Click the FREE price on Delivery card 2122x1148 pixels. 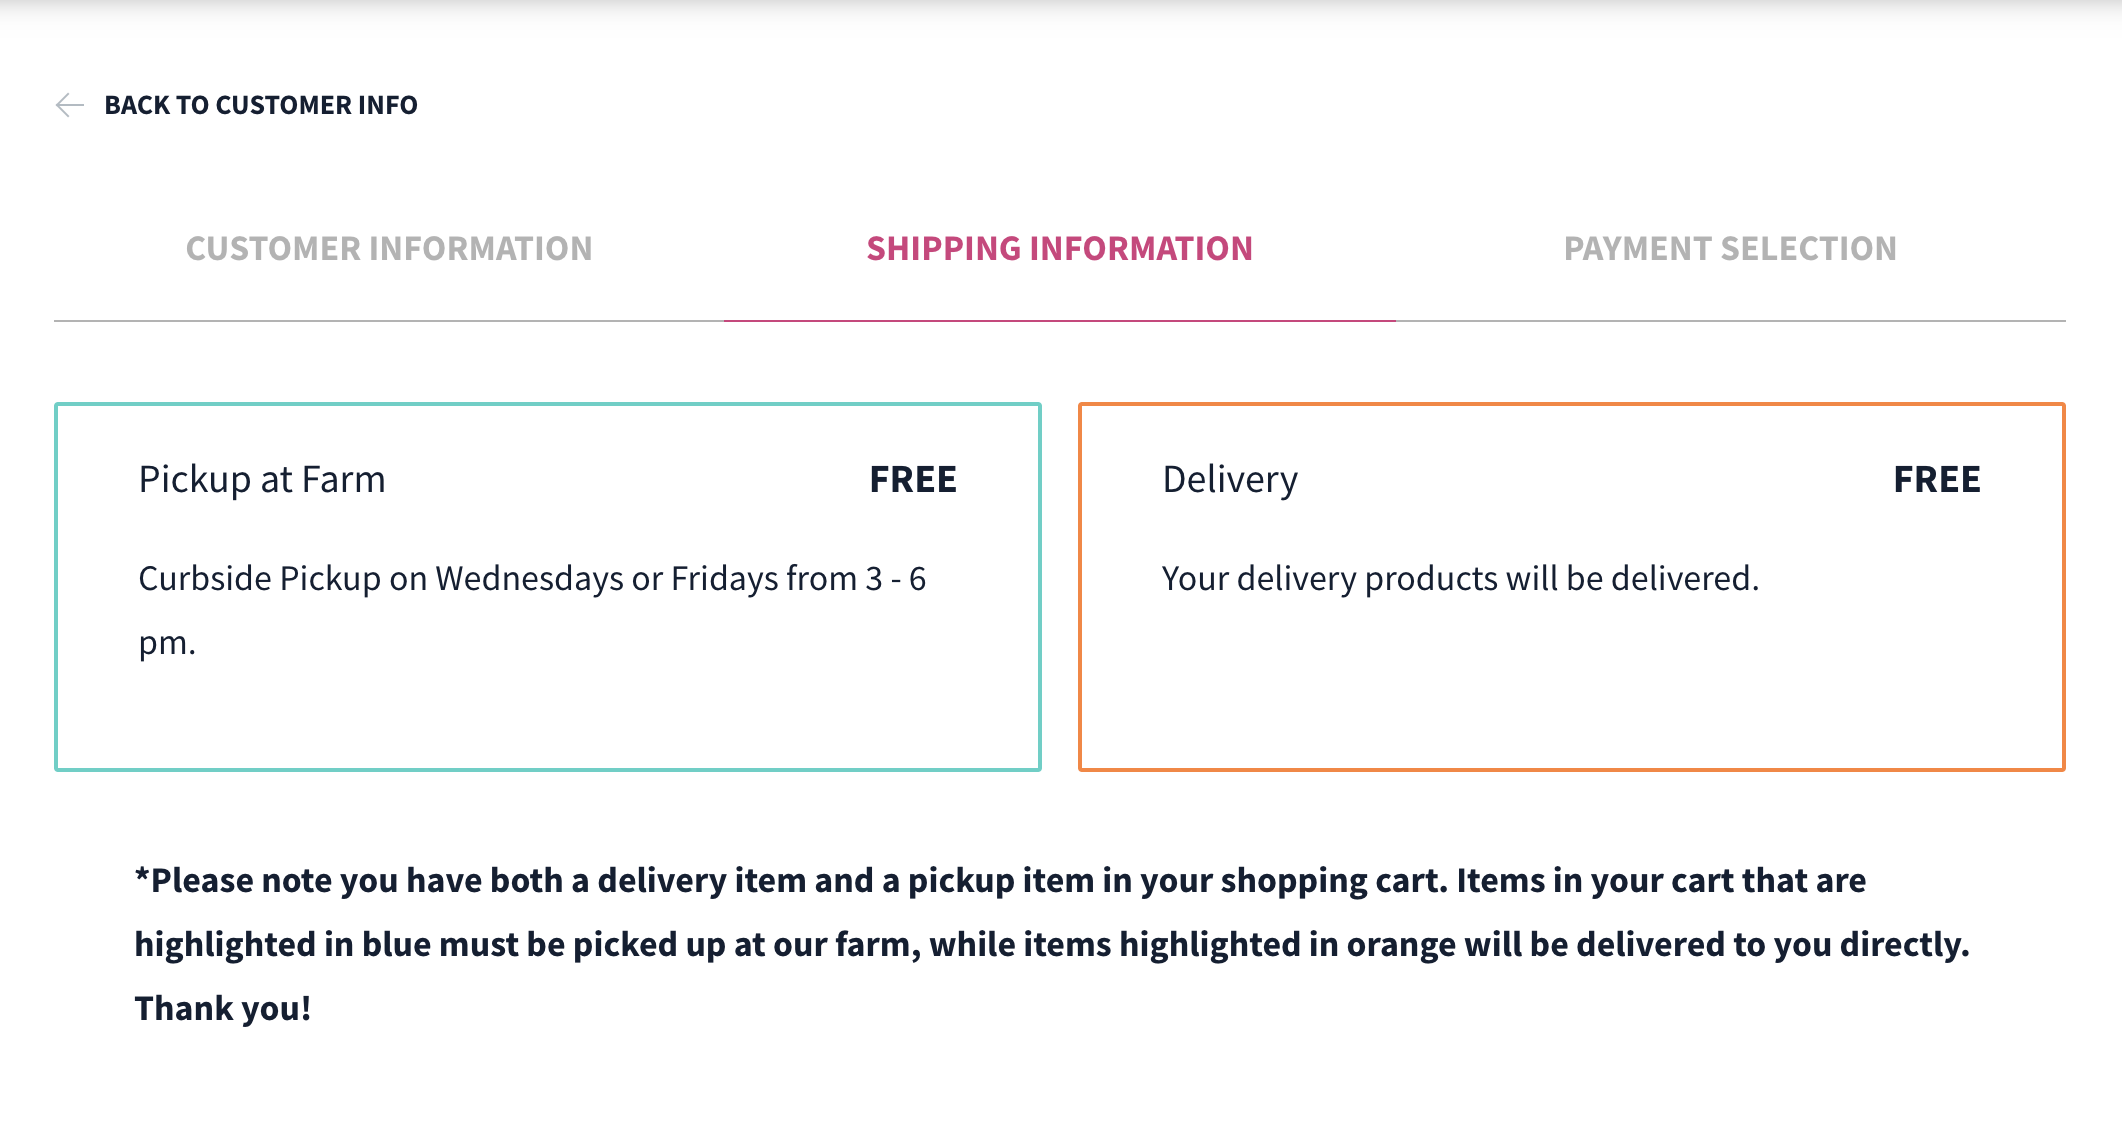point(1936,480)
